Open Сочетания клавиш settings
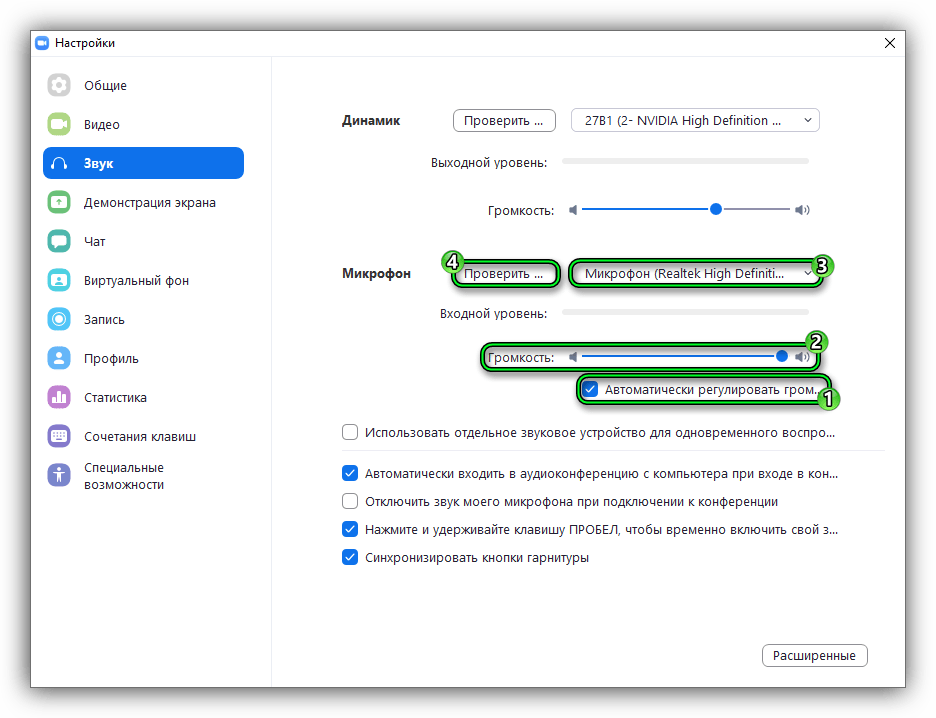 click(x=143, y=436)
